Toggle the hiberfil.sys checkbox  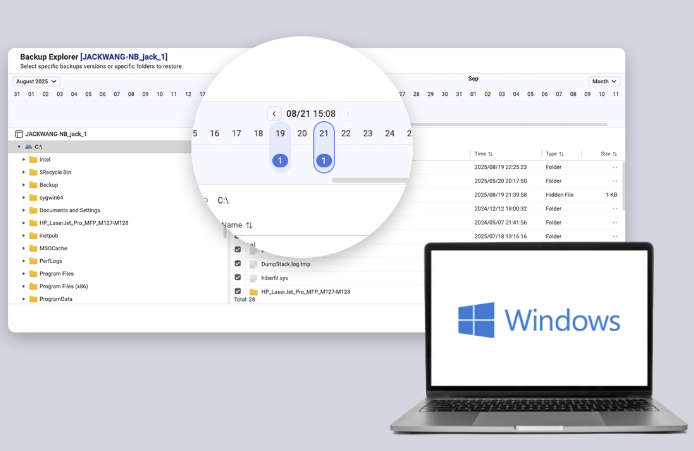[x=238, y=277]
